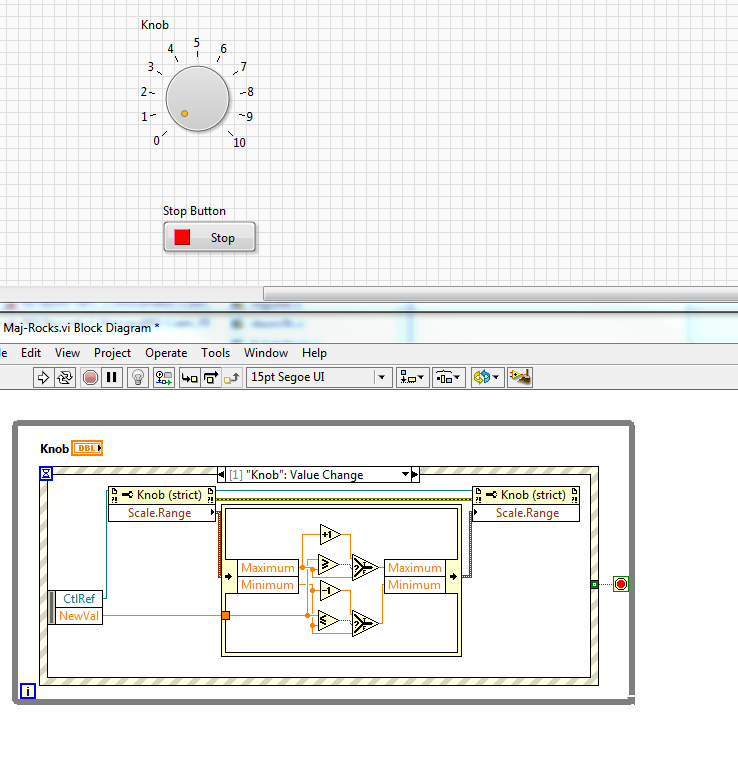
Task: Open the Reorder dropdown
Action: click(486, 377)
